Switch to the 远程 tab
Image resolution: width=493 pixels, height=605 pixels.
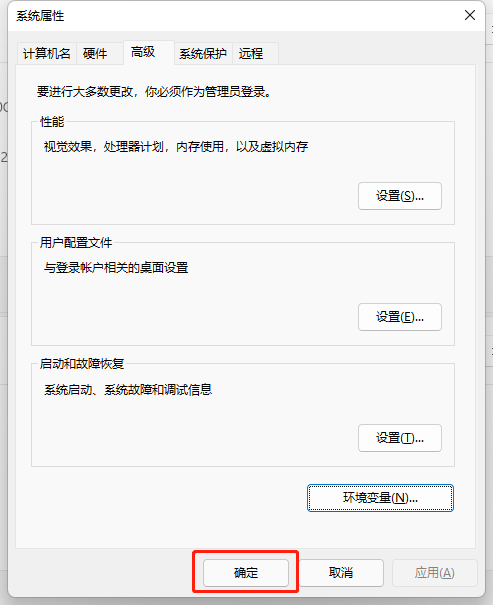[255, 53]
